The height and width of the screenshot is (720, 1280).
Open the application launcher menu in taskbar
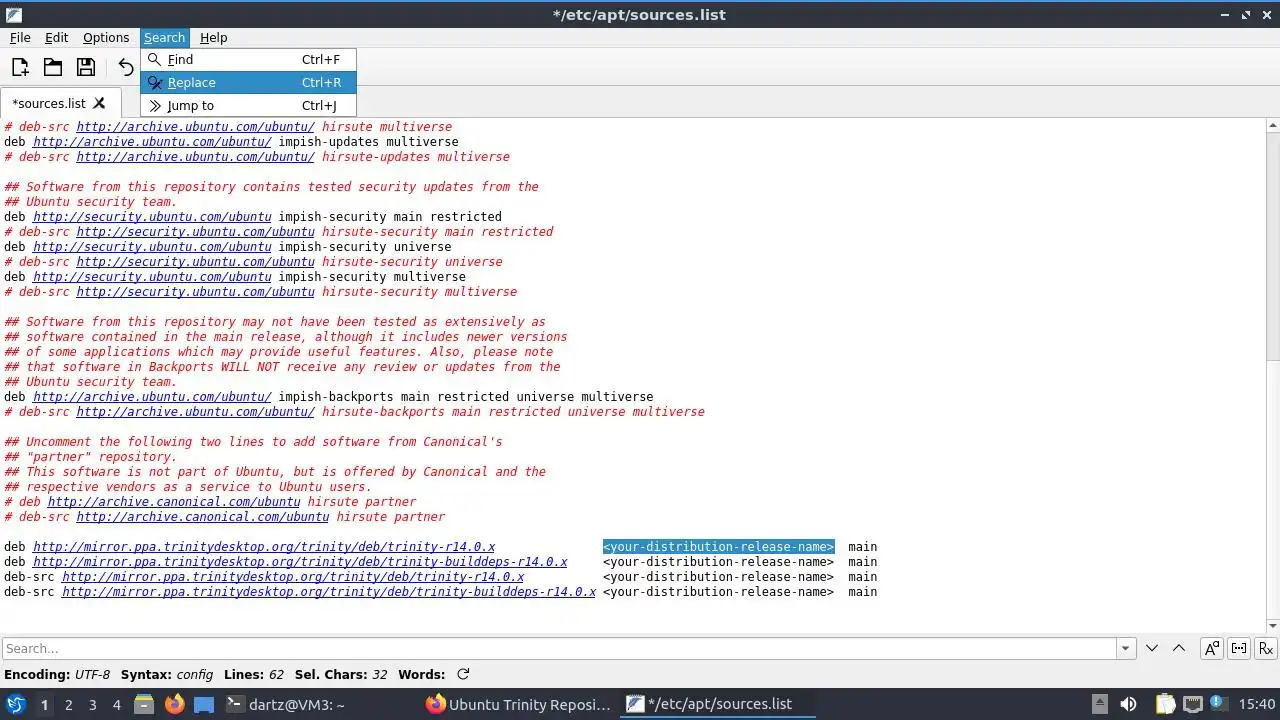point(15,704)
